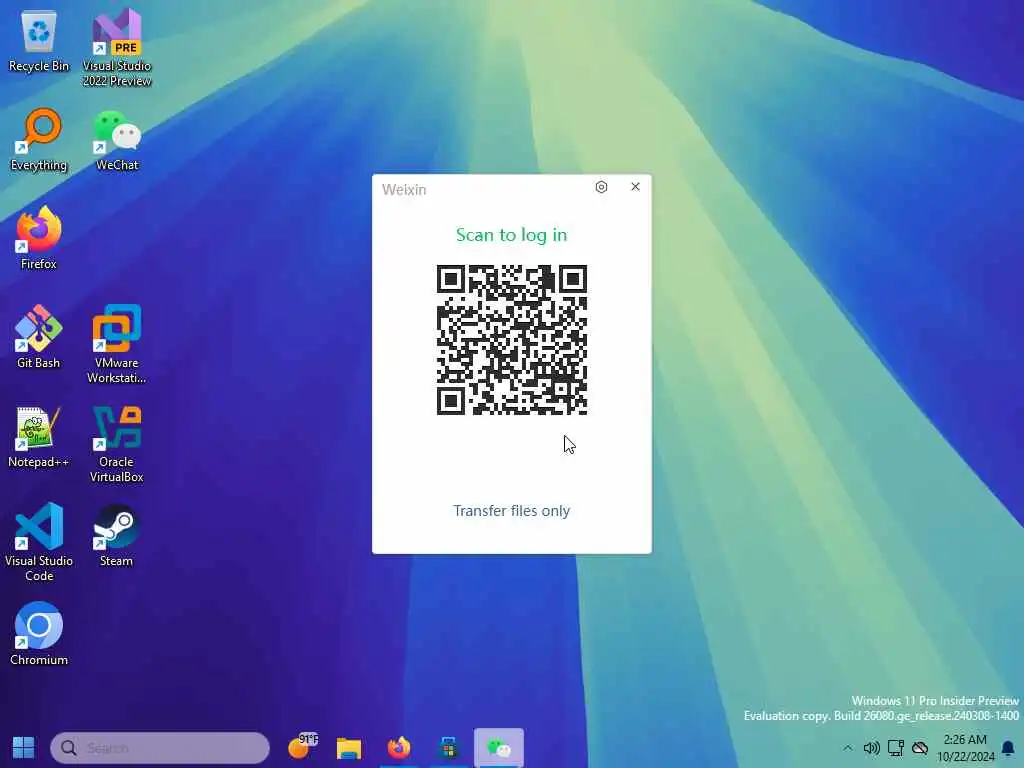1024x768 pixels.
Task: Select the Git Bash desktop shortcut
Action: pyautogui.click(x=39, y=337)
